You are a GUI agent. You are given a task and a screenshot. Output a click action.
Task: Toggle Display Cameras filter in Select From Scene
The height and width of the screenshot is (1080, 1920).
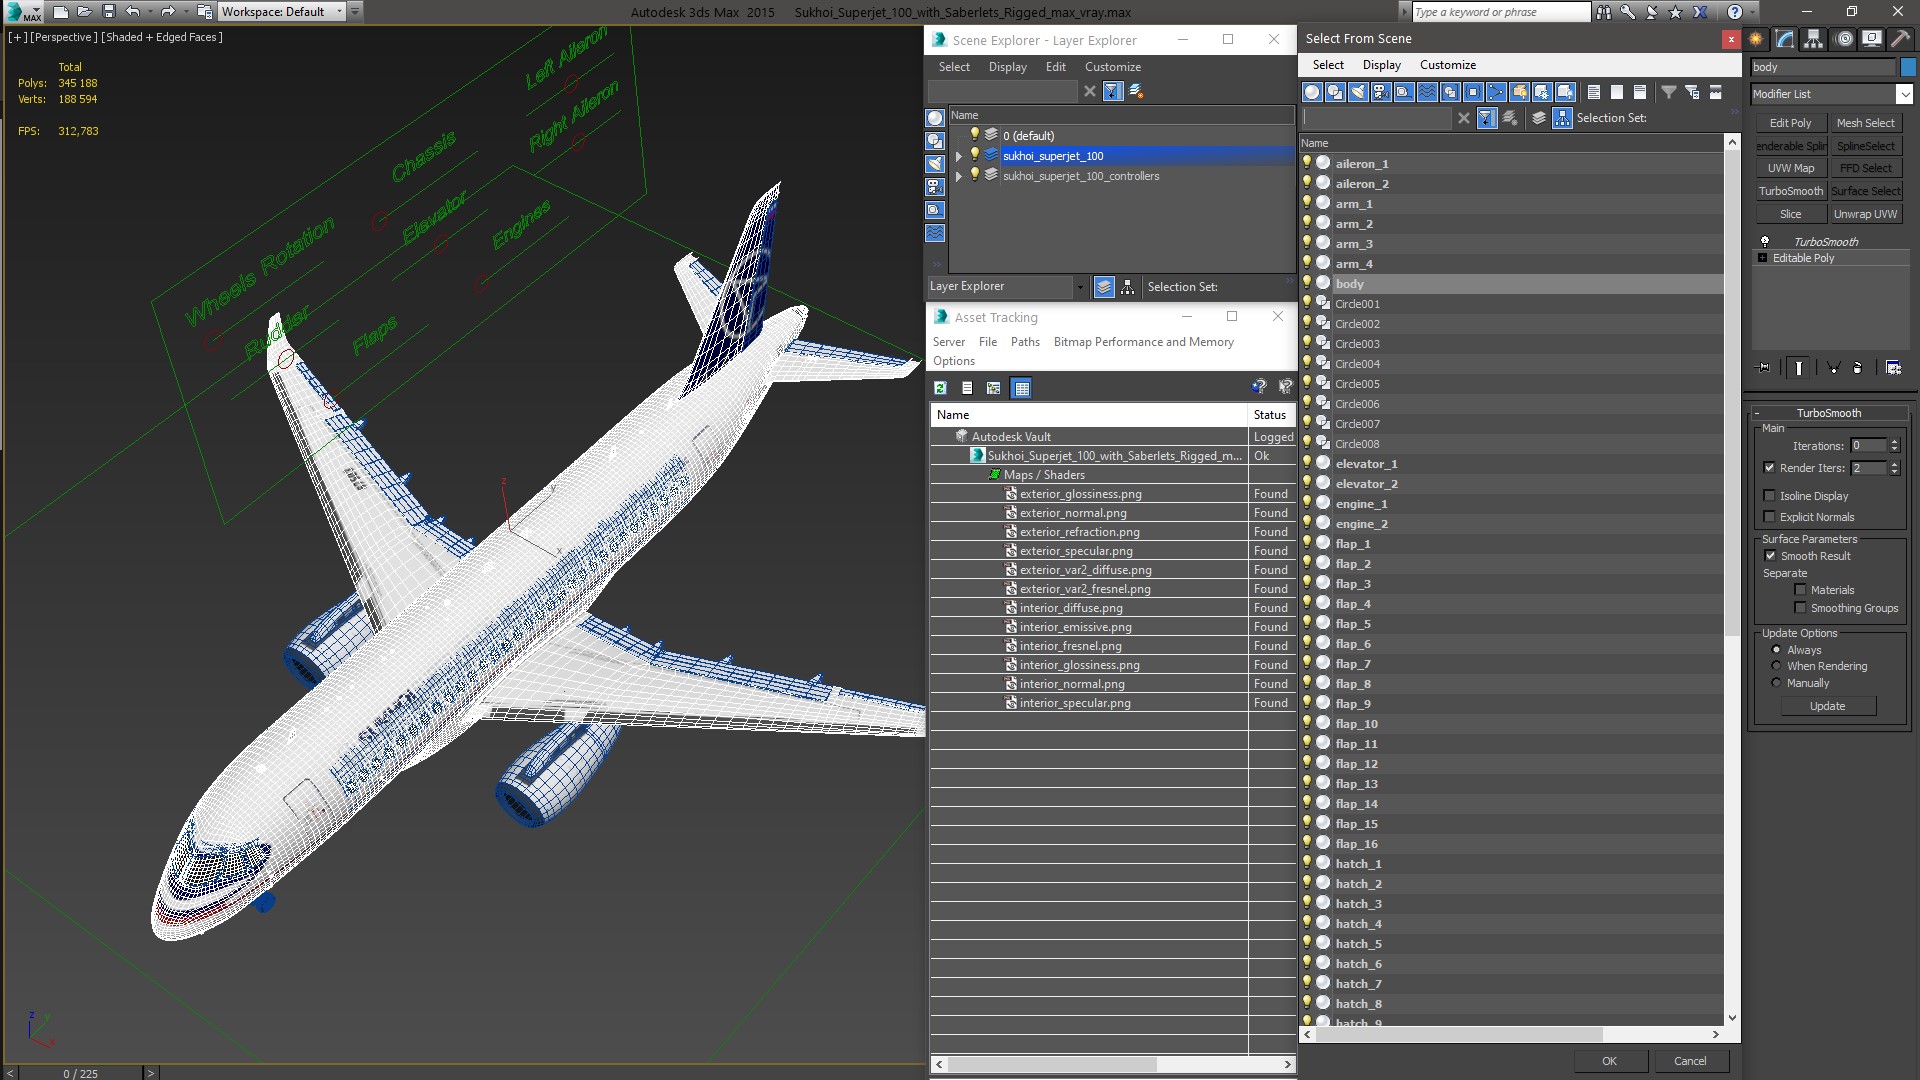(x=1381, y=92)
